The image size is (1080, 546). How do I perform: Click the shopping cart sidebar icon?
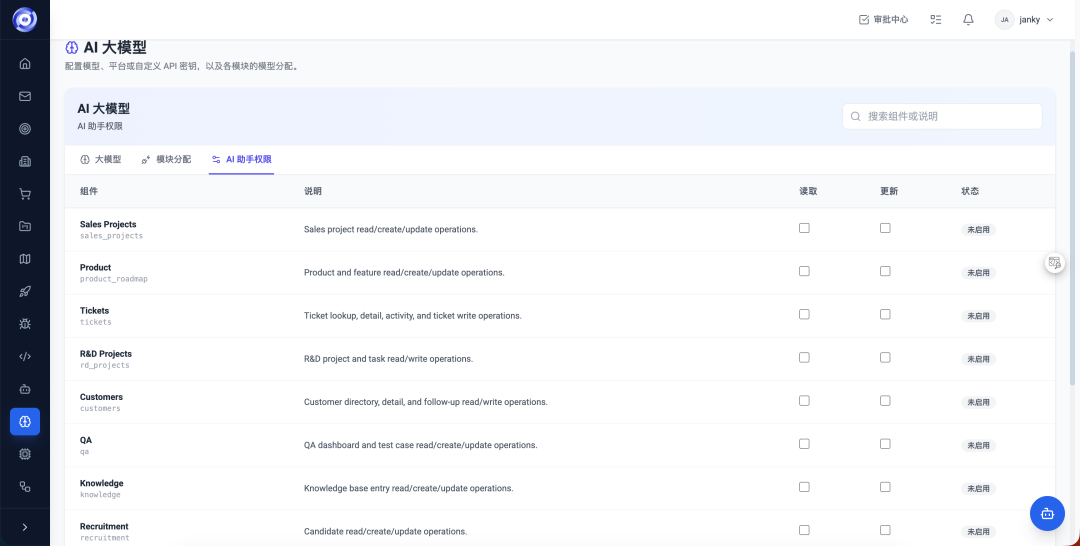[x=25, y=194]
